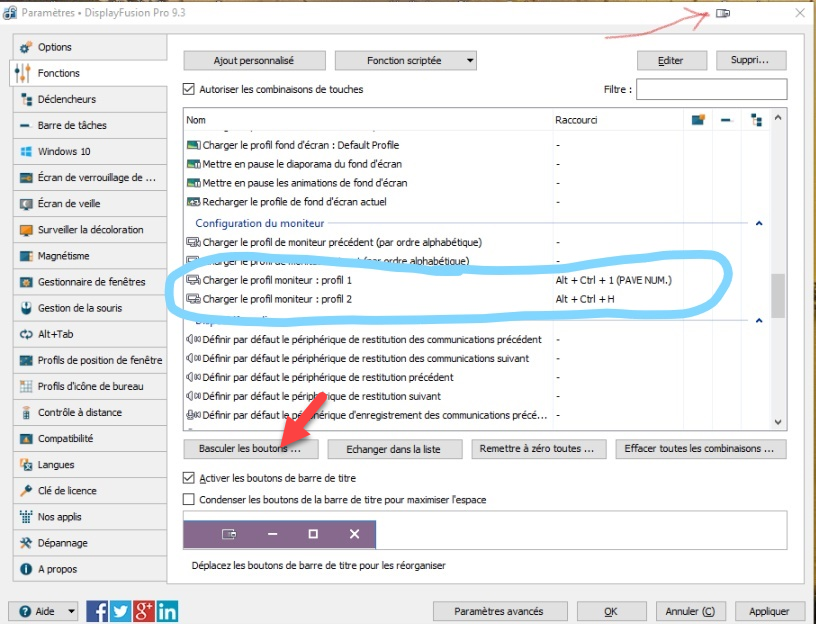This screenshot has height=624, width=816.
Task: Open the Aide dropdown arrow
Action: pyautogui.click(x=71, y=611)
